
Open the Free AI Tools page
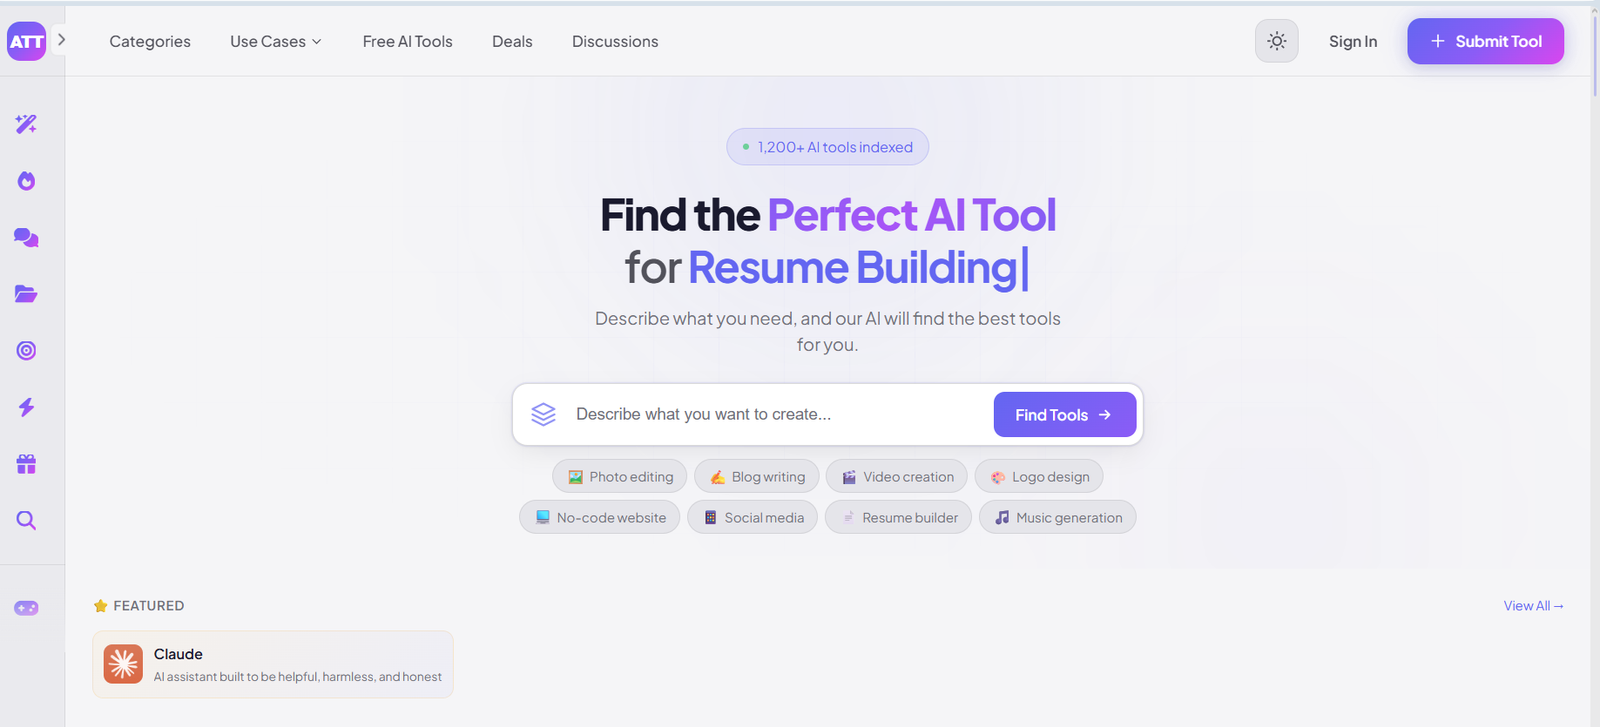(407, 41)
